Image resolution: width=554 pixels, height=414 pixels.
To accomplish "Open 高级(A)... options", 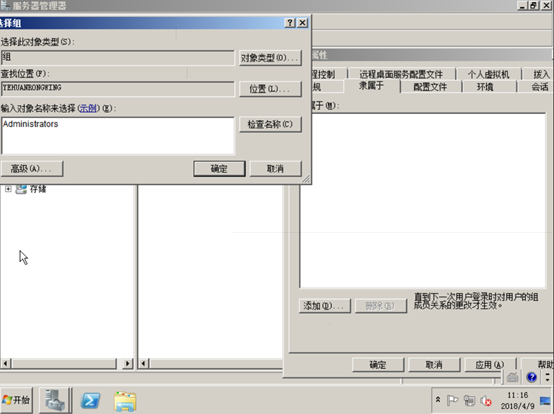I will click(32, 168).
